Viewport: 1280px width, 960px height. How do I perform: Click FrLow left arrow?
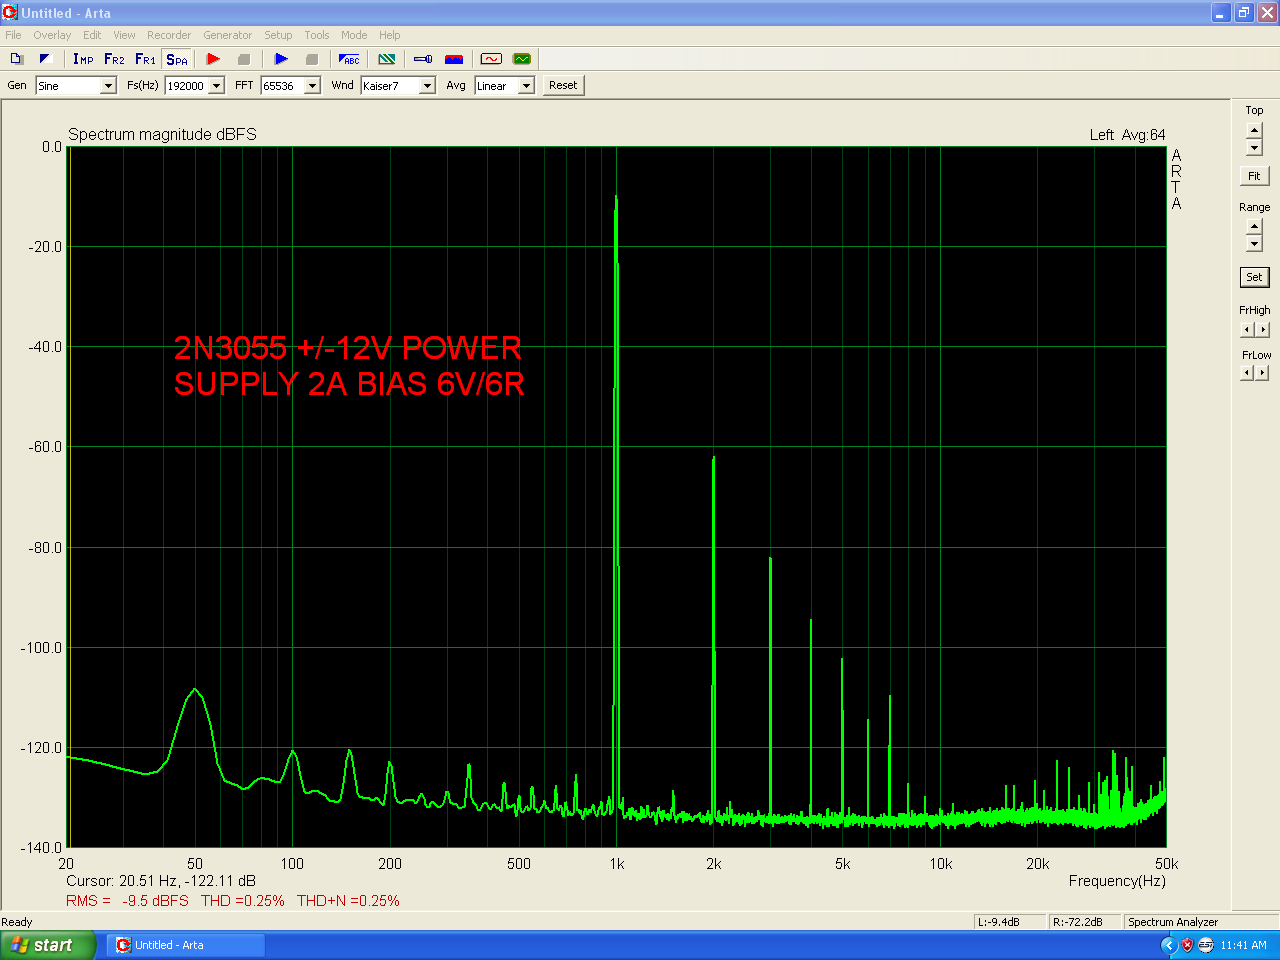click(x=1247, y=373)
